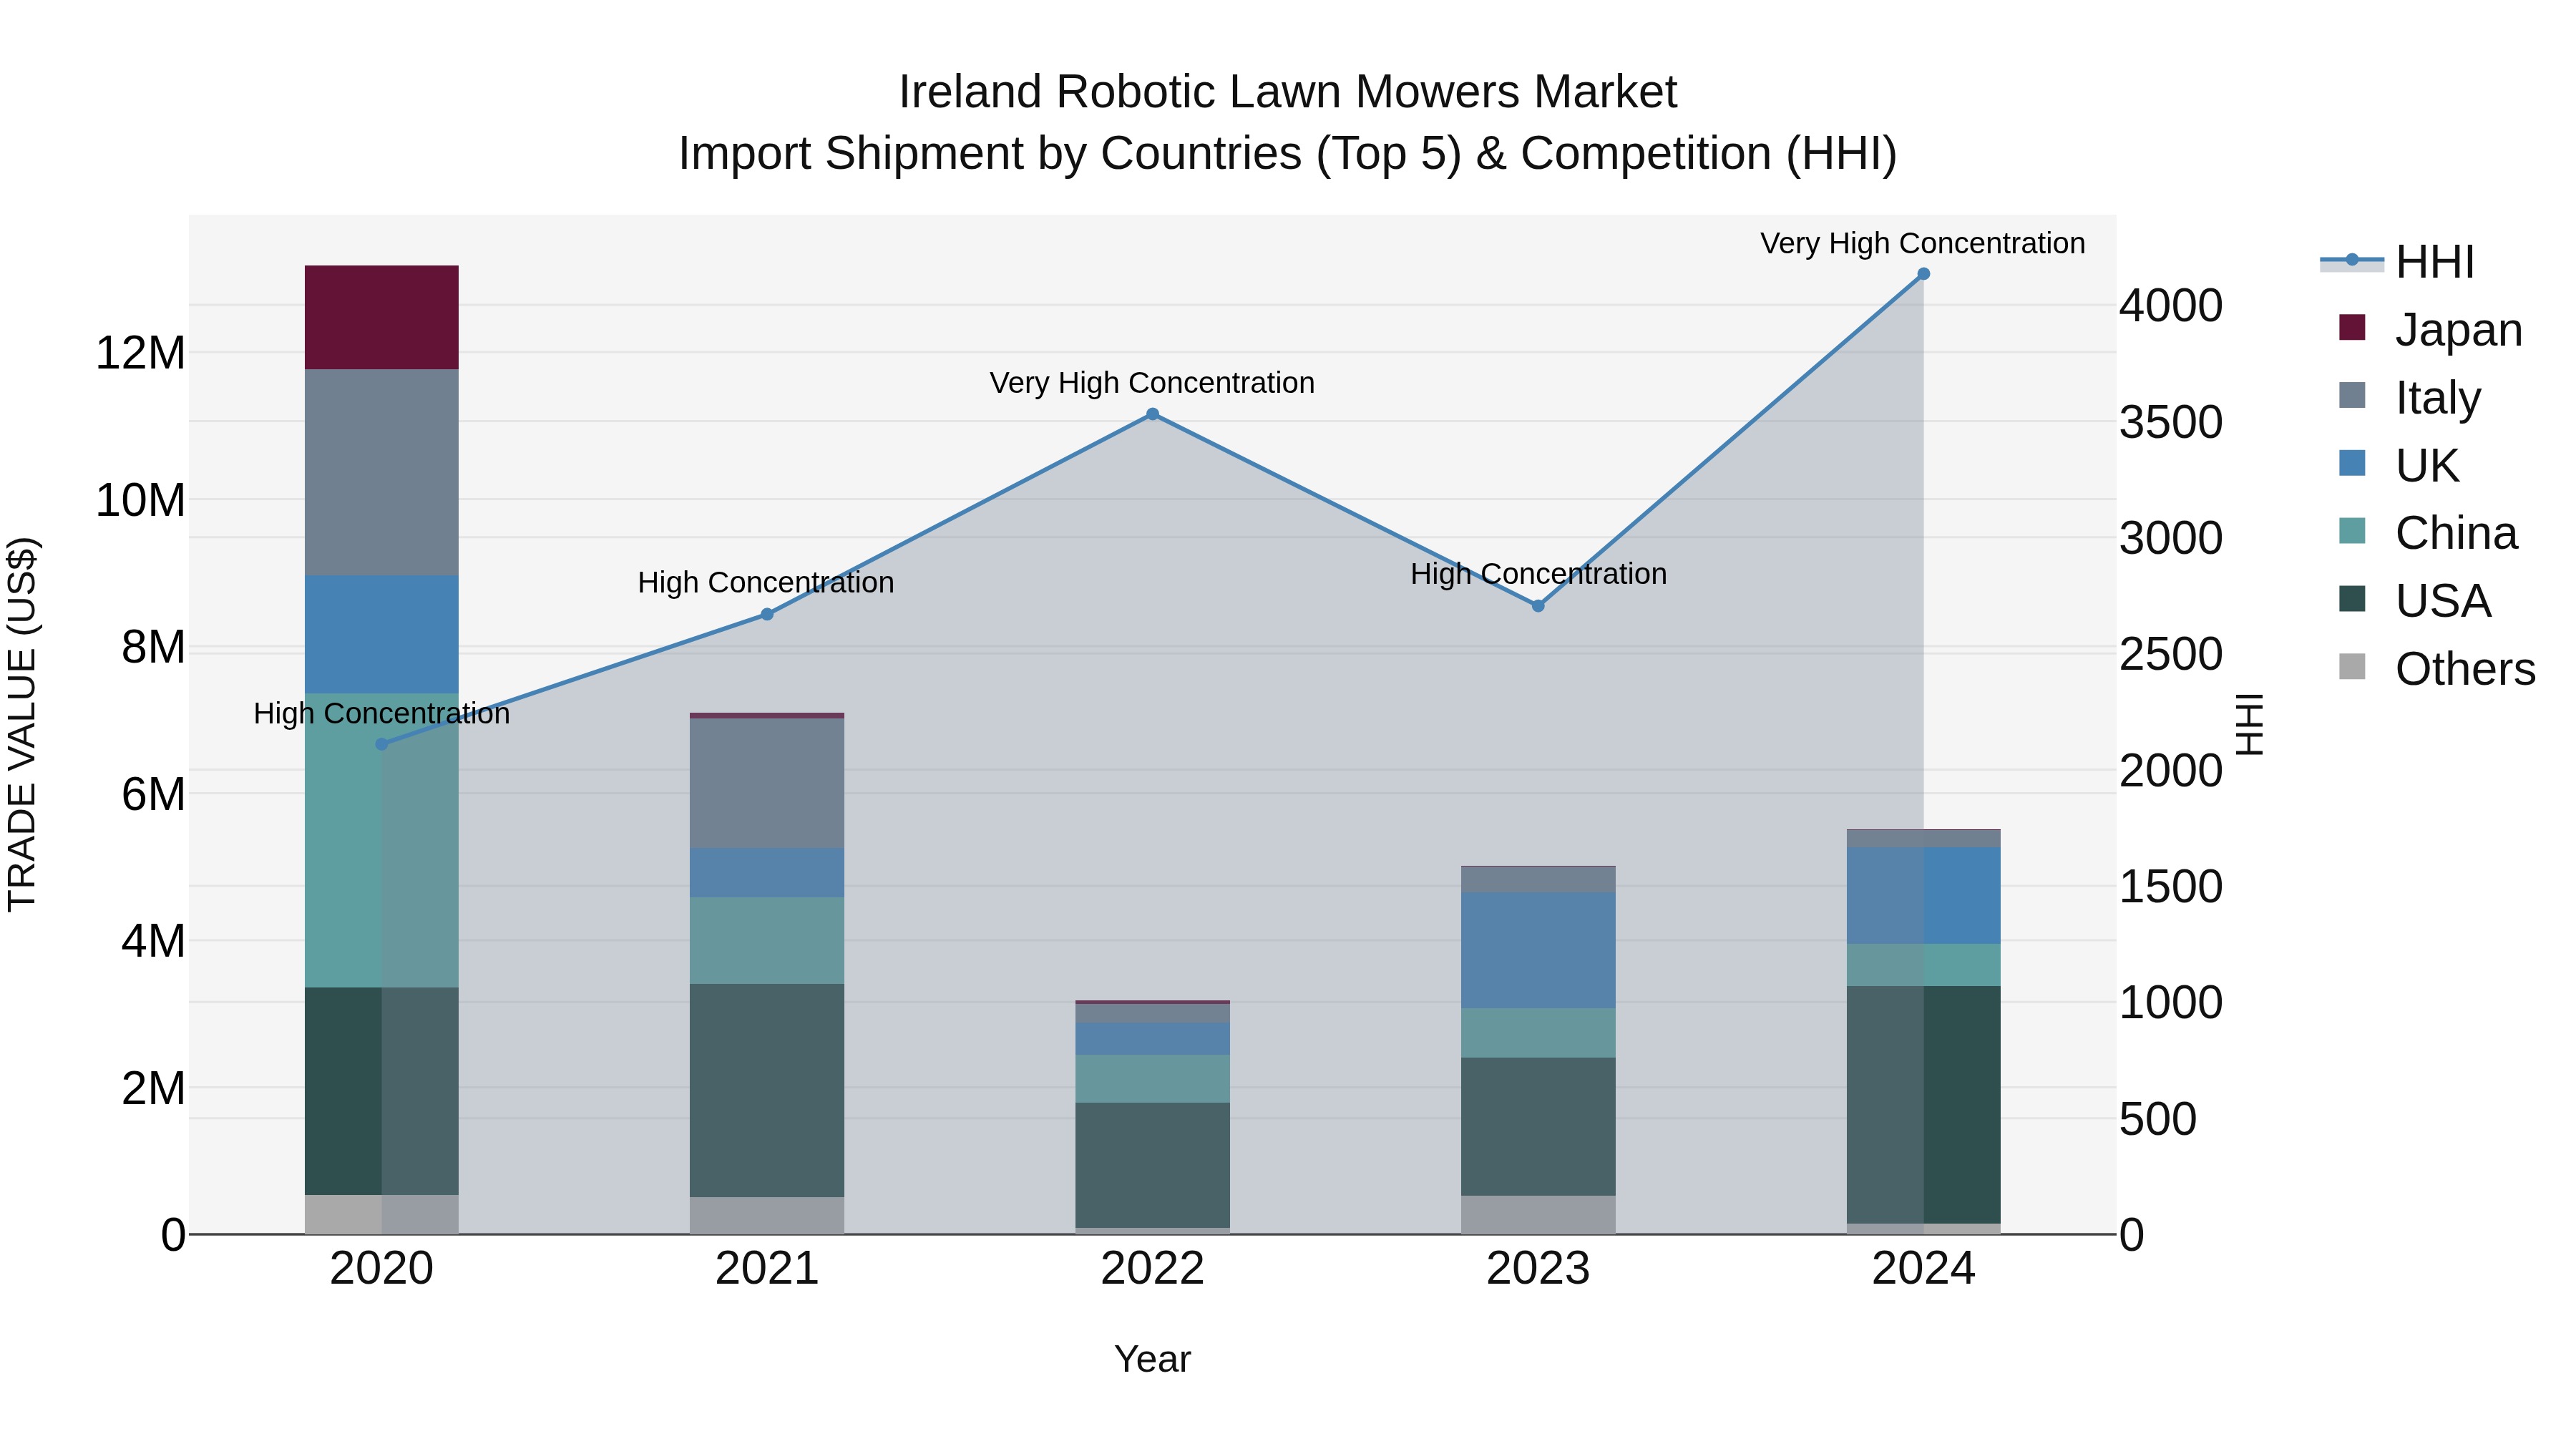Click the 2020 'High Concentration' annotation
The image size is (2576, 1449).
pyautogui.click(x=381, y=714)
